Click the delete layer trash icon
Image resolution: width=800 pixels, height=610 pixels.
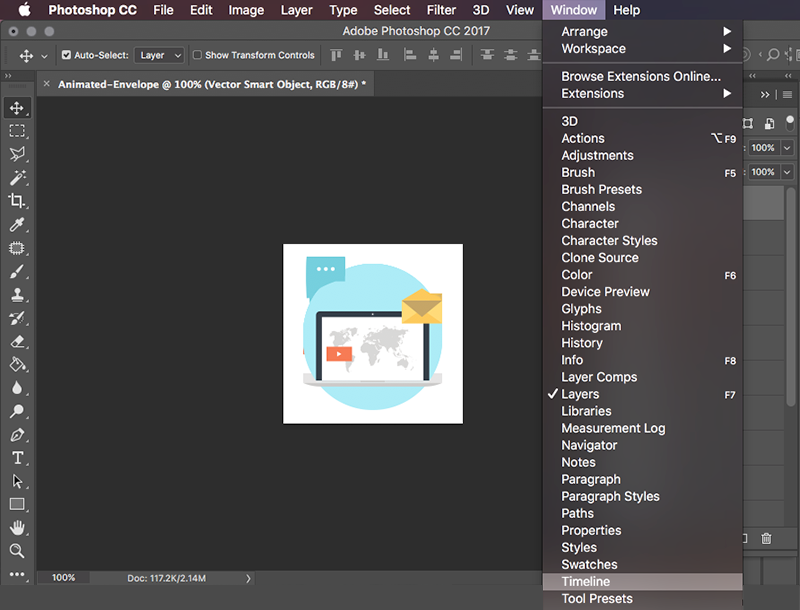click(x=766, y=539)
